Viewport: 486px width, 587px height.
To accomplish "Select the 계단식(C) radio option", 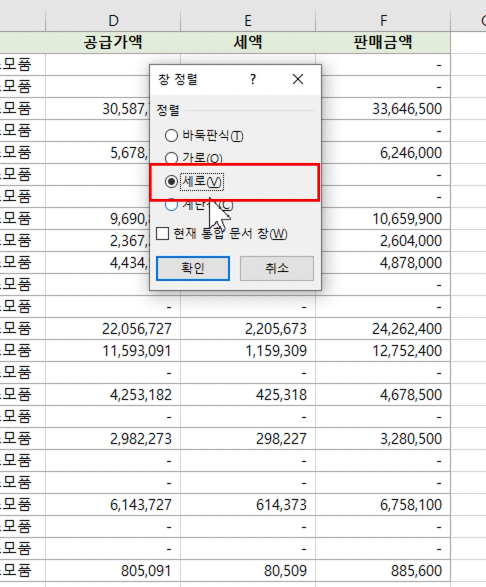I will (199, 205).
